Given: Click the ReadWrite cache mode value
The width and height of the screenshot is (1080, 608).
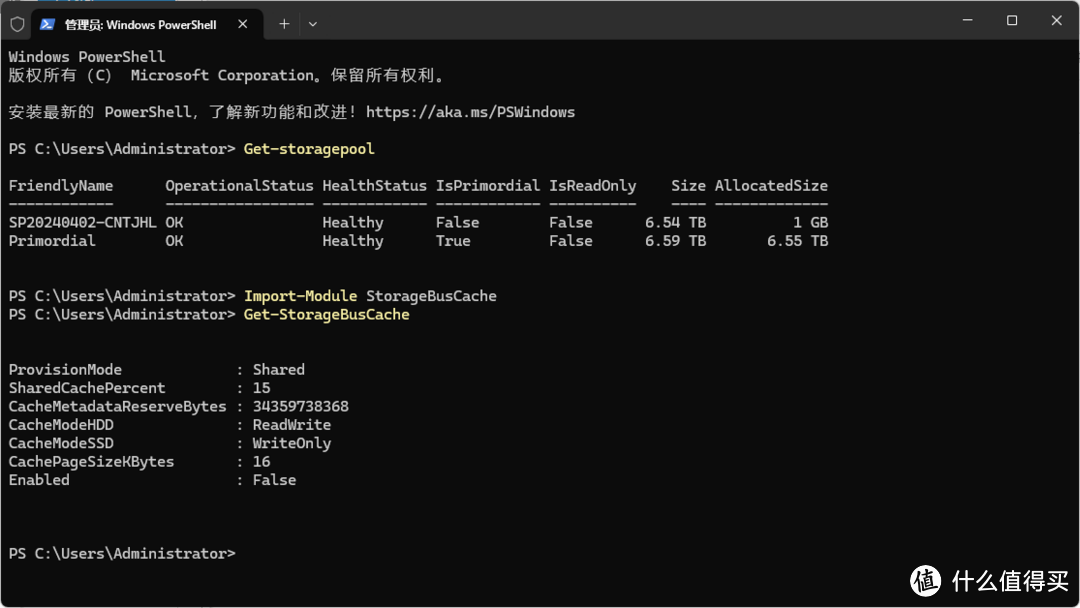Looking at the screenshot, I should coord(291,425).
